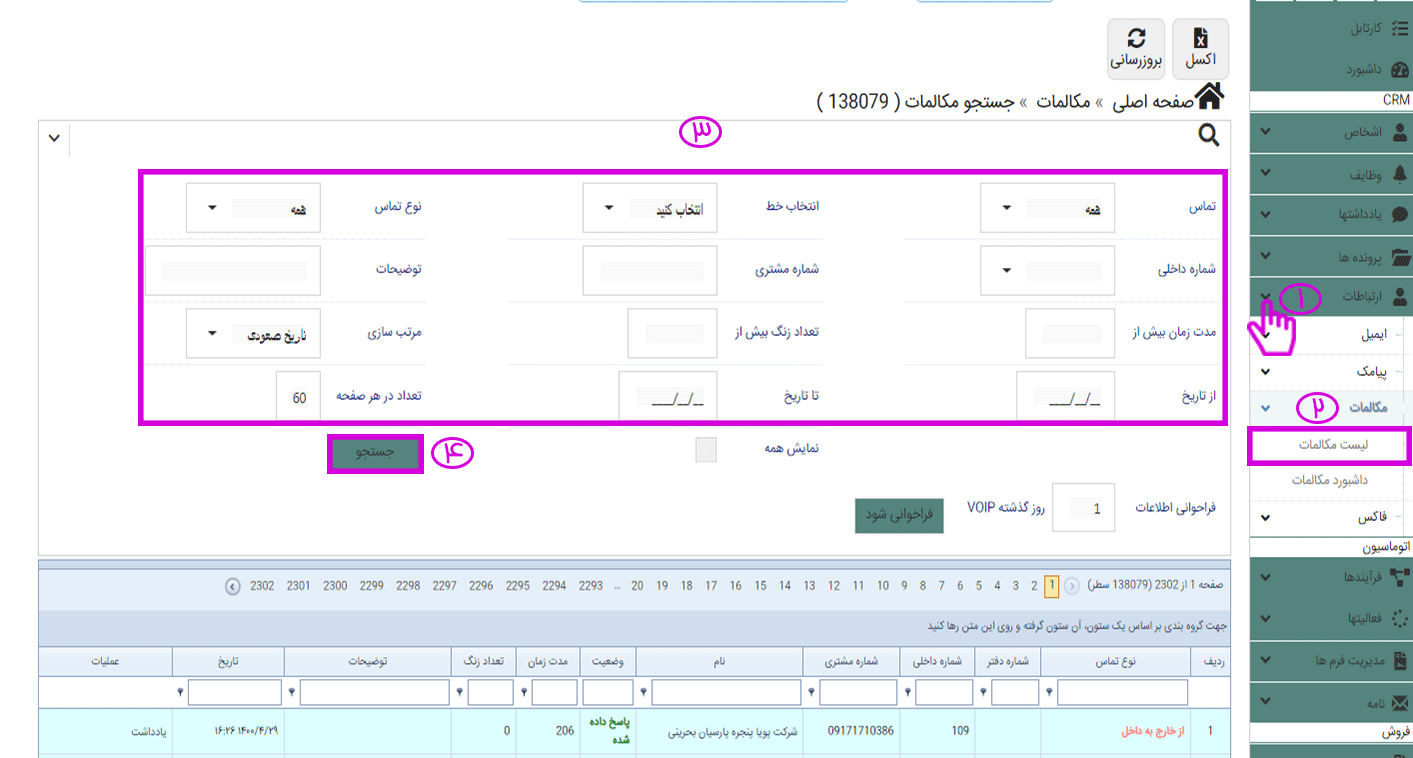Open یادداشت link in row 1
Image resolution: width=1413 pixels, height=758 pixels.
tap(149, 731)
